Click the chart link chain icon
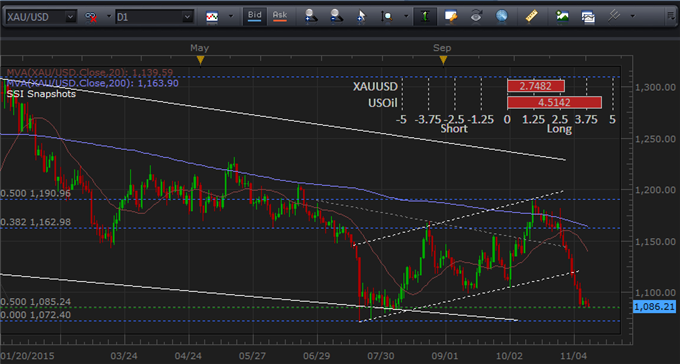The image size is (680, 364). click(91, 17)
